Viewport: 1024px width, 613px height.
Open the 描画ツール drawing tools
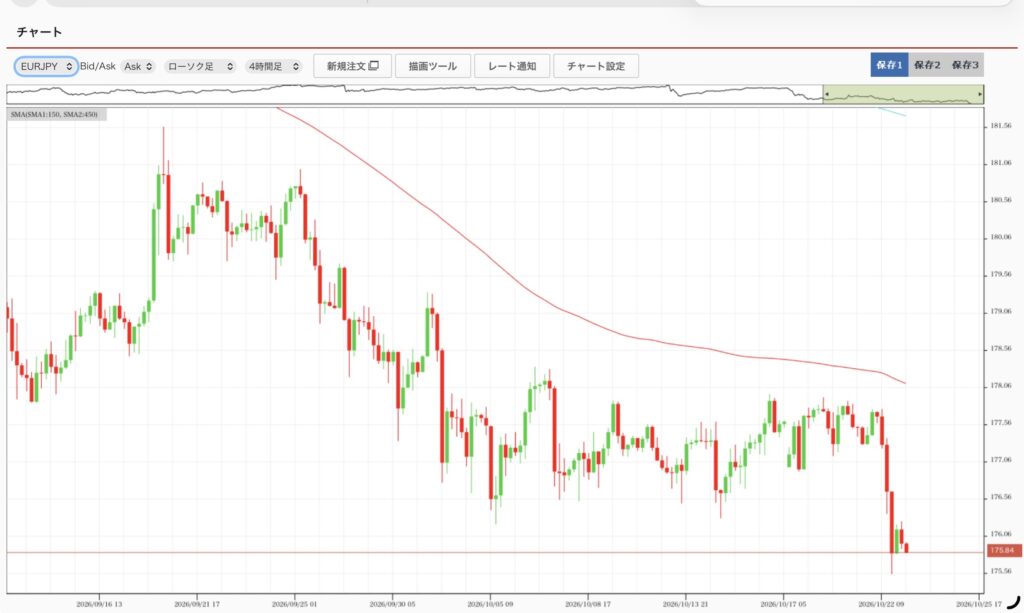pyautogui.click(x=433, y=66)
